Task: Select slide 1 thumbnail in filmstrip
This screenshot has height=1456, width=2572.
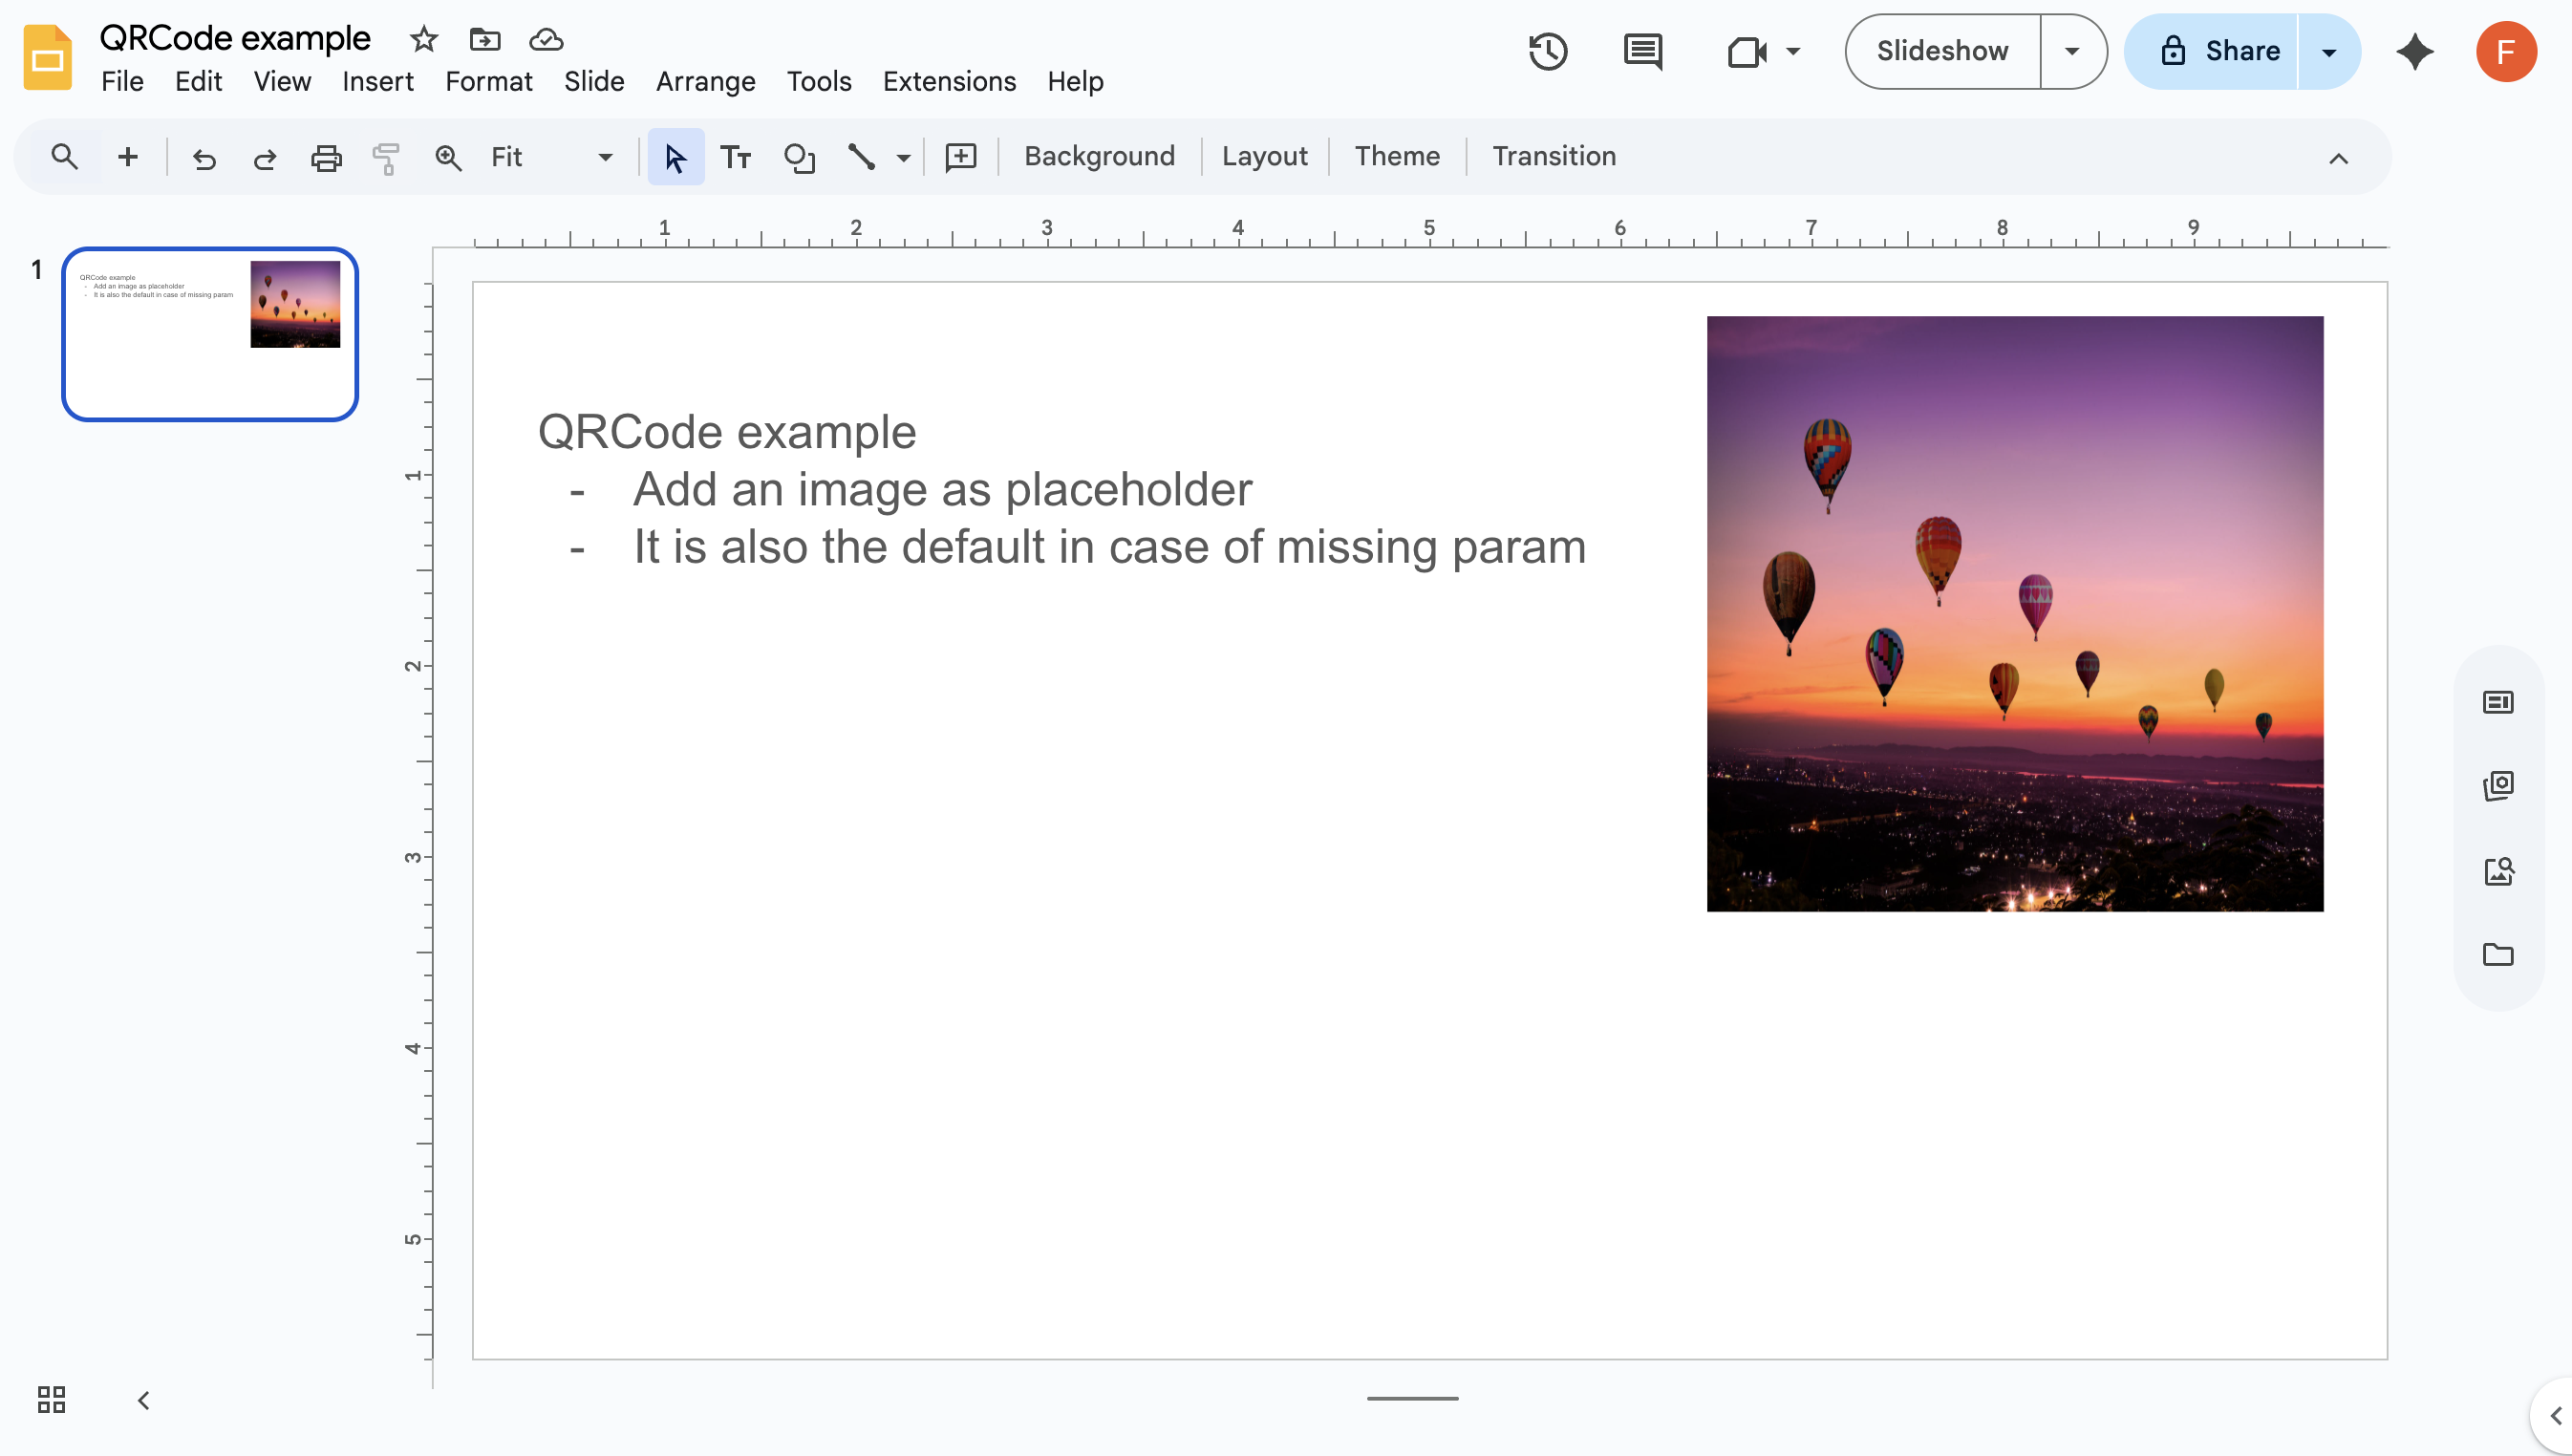Action: click(x=210, y=334)
